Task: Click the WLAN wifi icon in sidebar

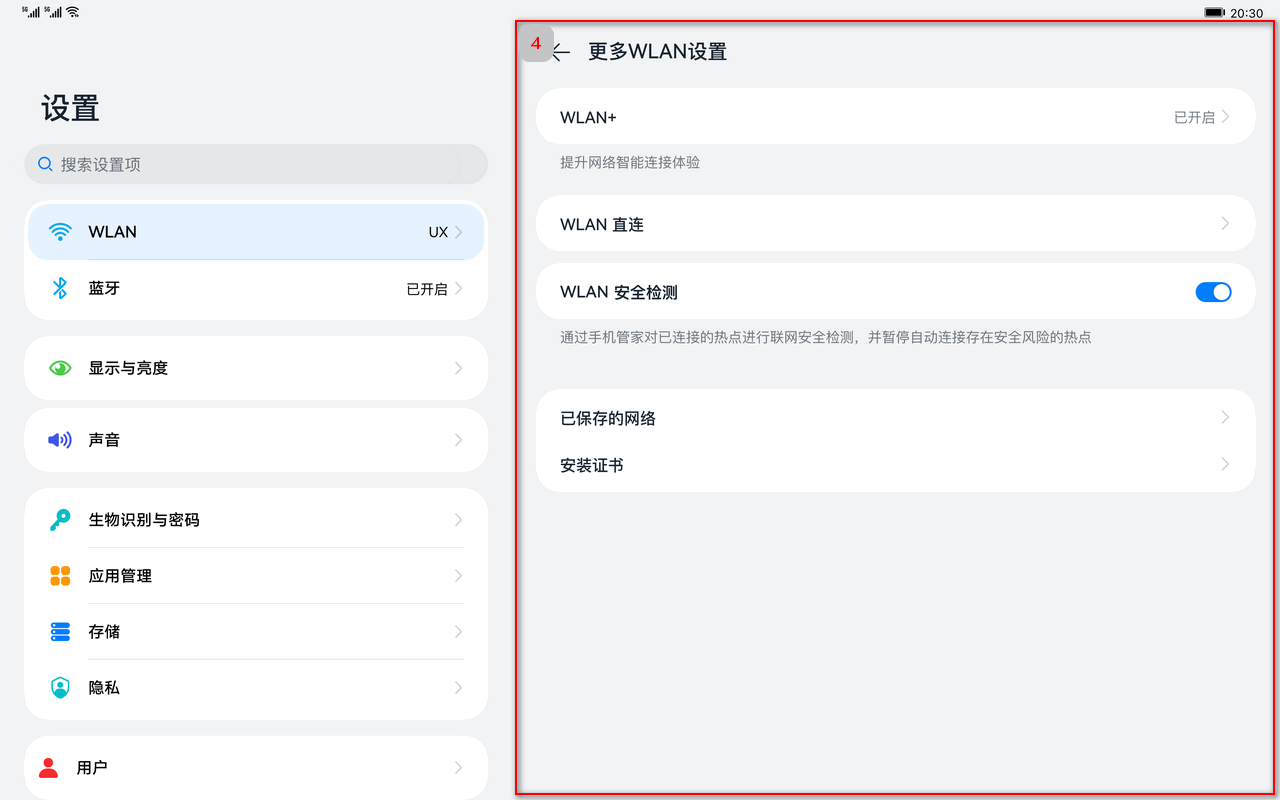Action: 60,232
